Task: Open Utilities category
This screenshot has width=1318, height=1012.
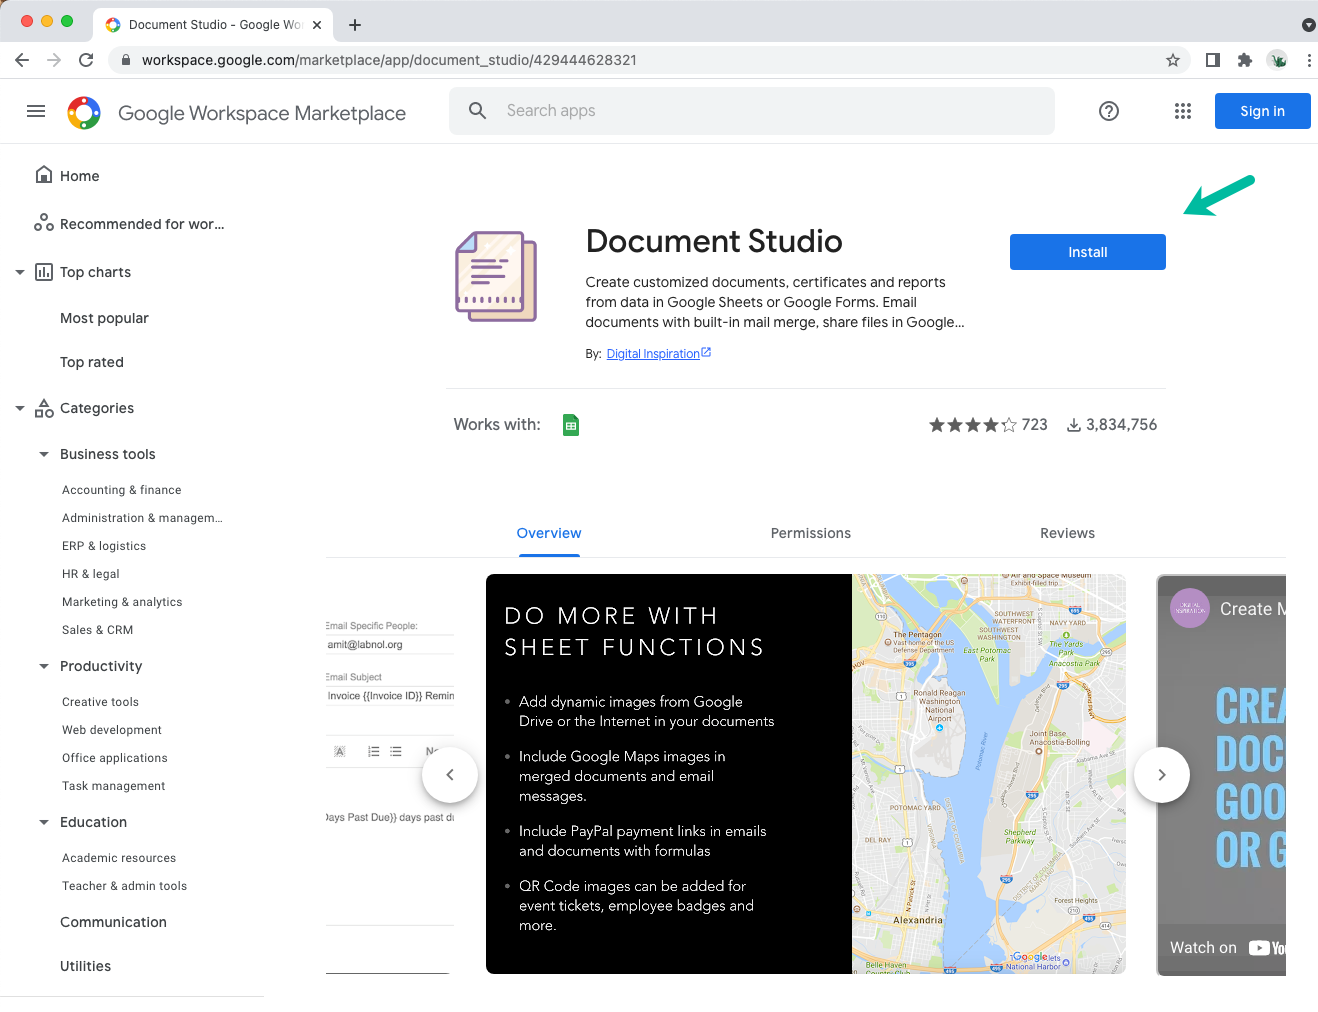Action: (x=85, y=966)
